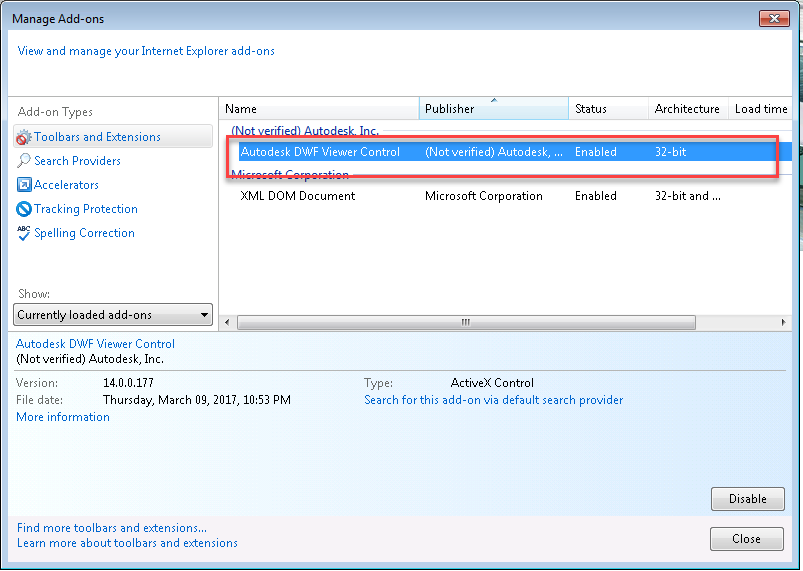Click the '(Not verified) Autodesk, Inc.' group header
The height and width of the screenshot is (571, 803).
point(305,131)
